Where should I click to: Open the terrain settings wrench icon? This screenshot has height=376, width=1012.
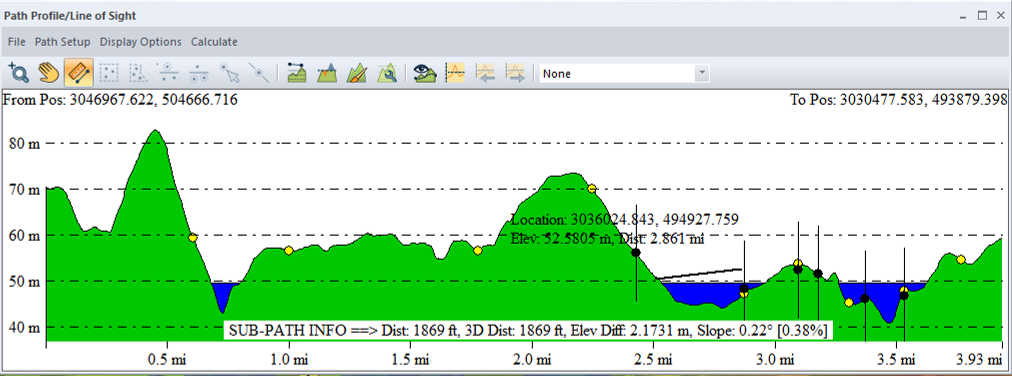[387, 73]
